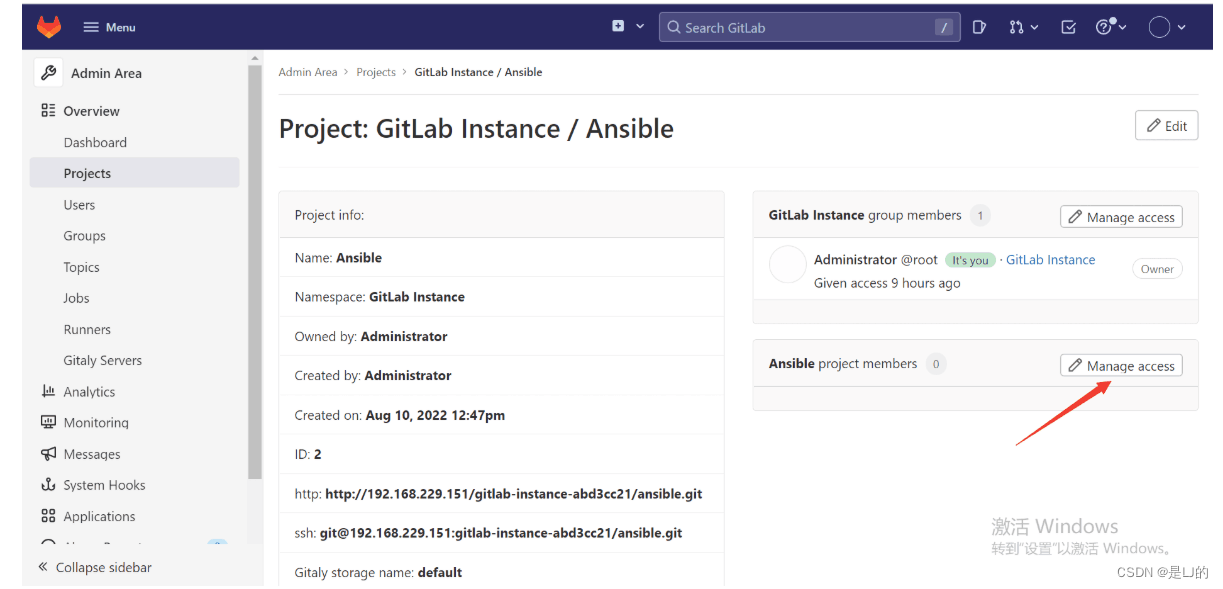
Task: Click GitLab Instance / Ansible breadcrumb
Action: [x=478, y=72]
